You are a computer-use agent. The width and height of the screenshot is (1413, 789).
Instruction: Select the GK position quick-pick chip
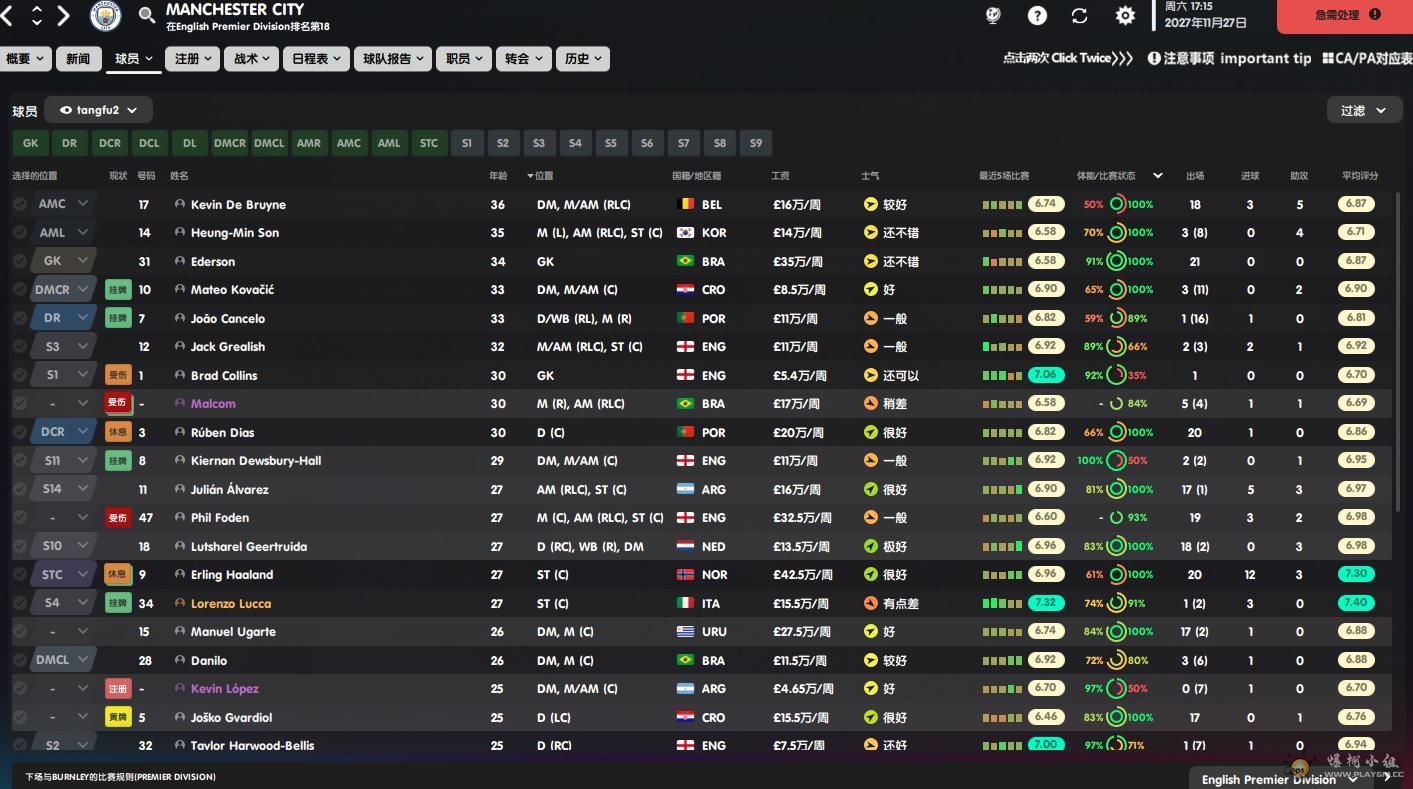pyautogui.click(x=31, y=143)
